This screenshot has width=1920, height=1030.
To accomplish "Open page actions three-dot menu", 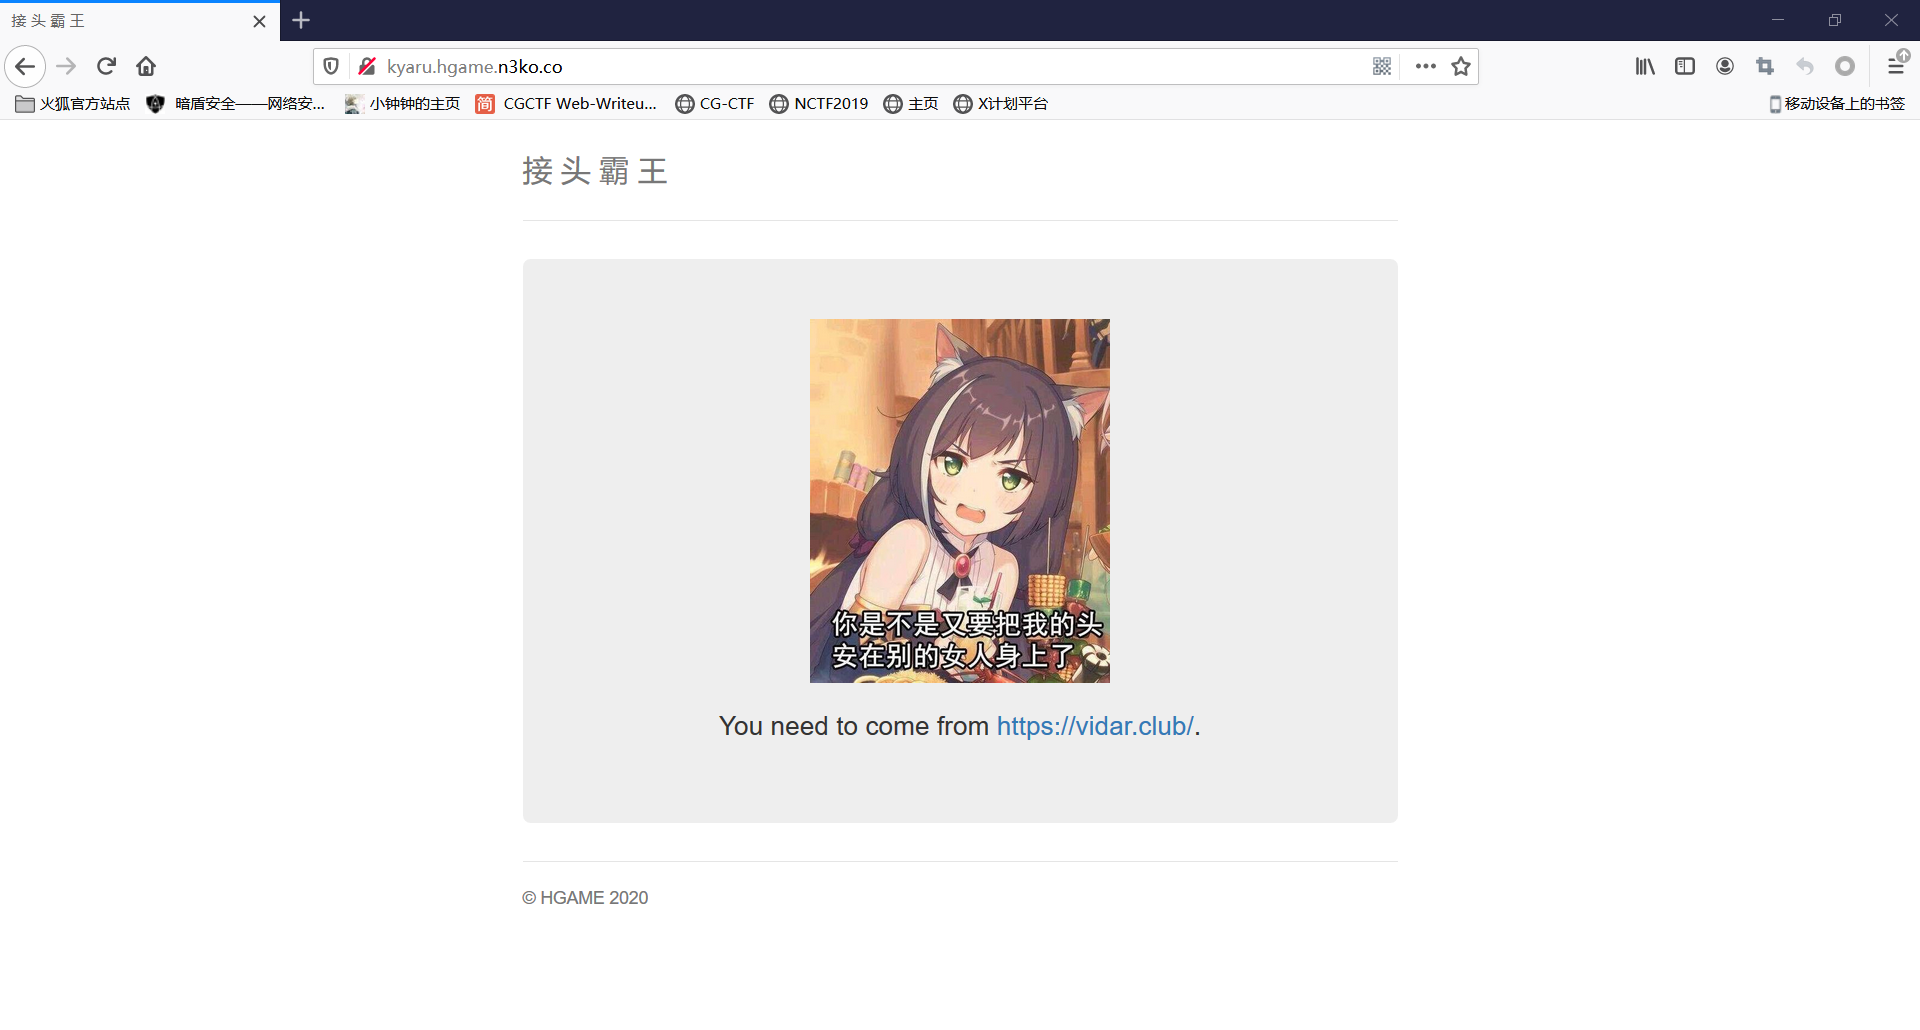I will (x=1426, y=66).
